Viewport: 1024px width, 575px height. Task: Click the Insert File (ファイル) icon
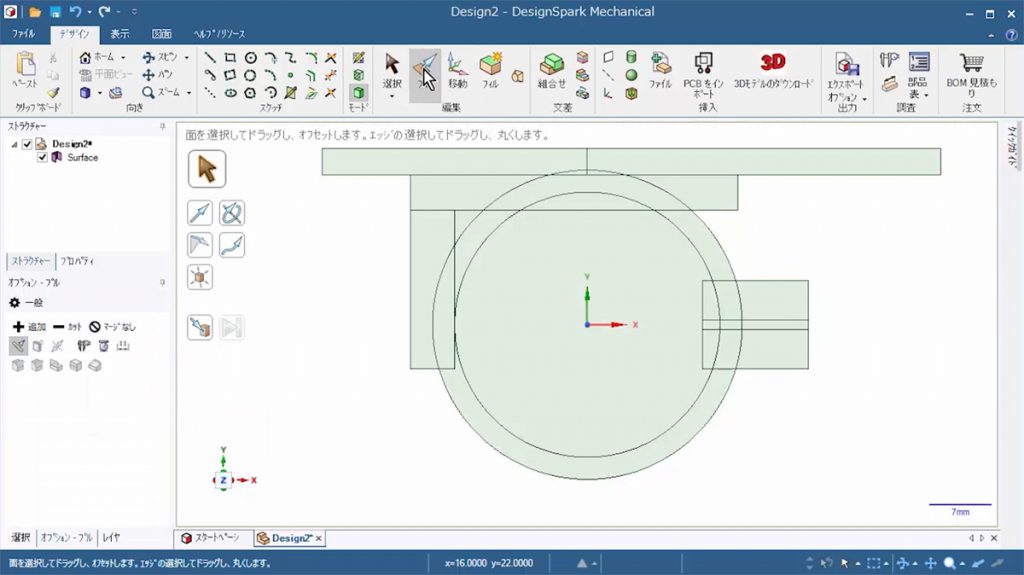point(660,68)
